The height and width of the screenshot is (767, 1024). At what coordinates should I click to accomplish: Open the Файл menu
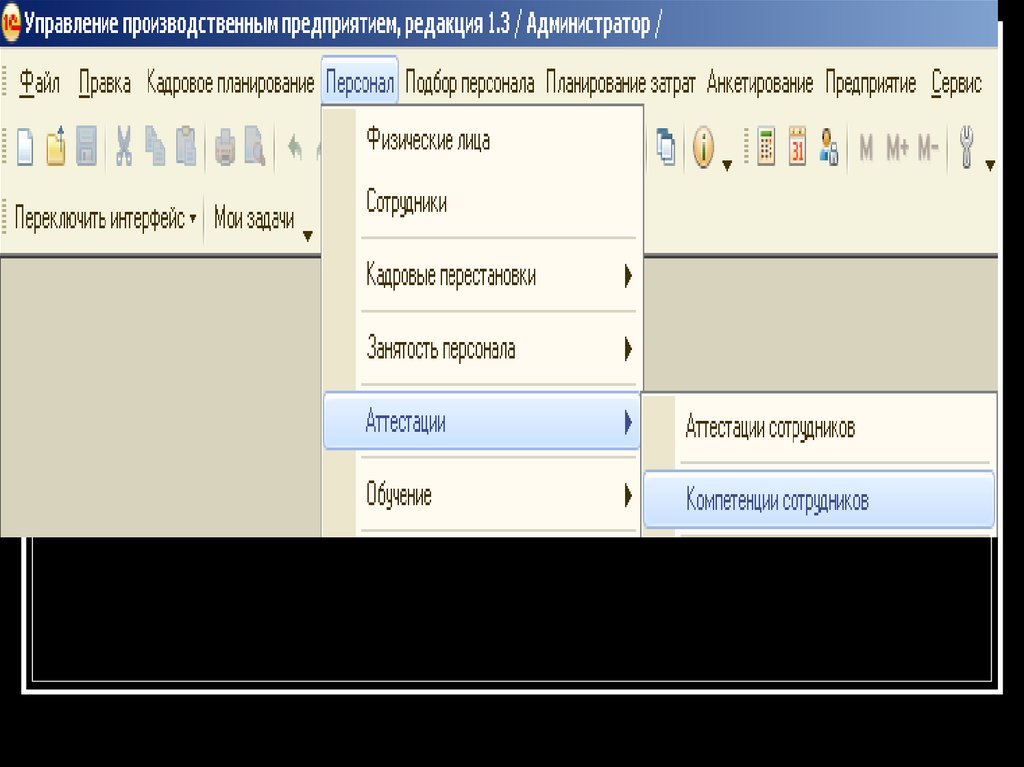tap(39, 84)
